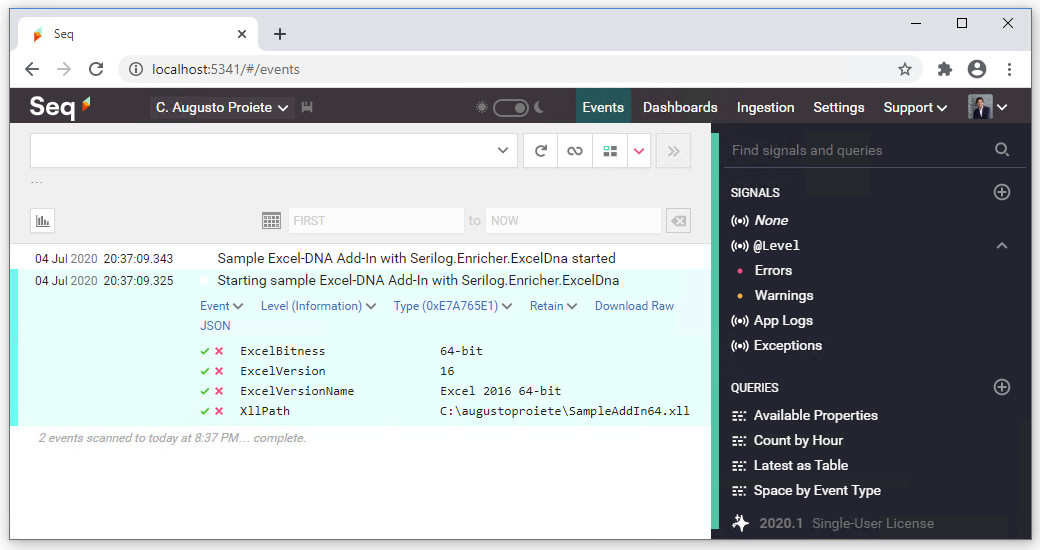
Task: Open the Events tab
Action: pos(603,107)
